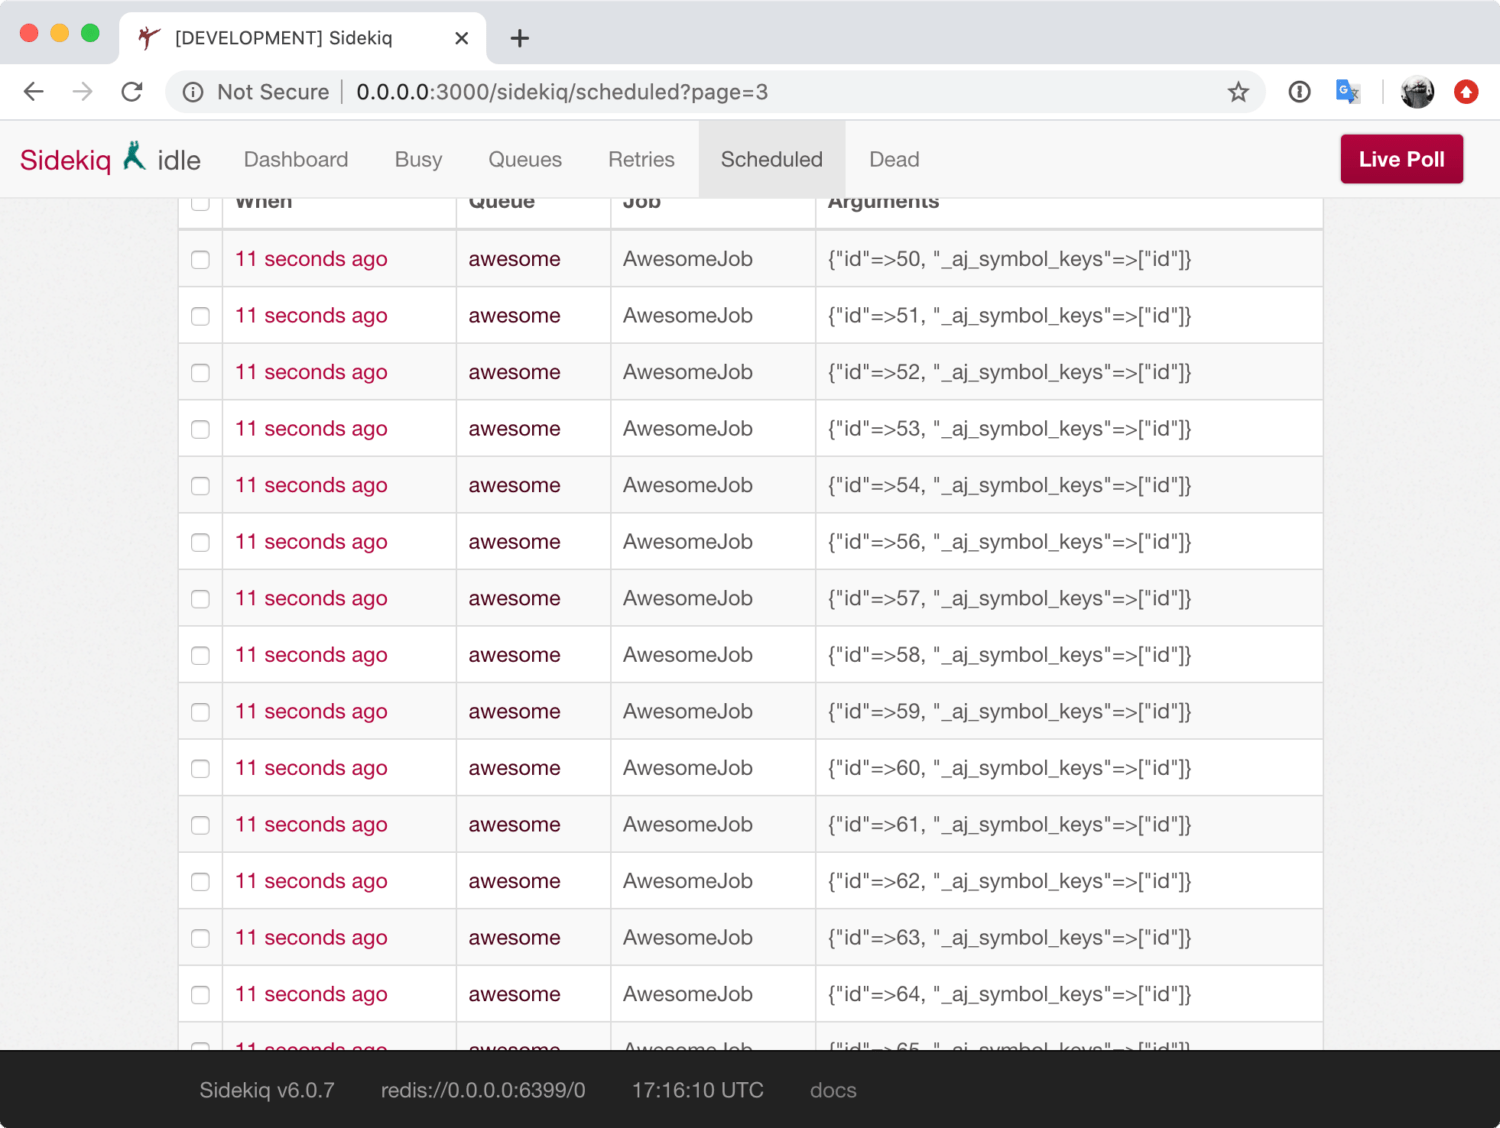This screenshot has height=1128, width=1500.
Task: Click the red update arrow icon
Action: click(1466, 92)
